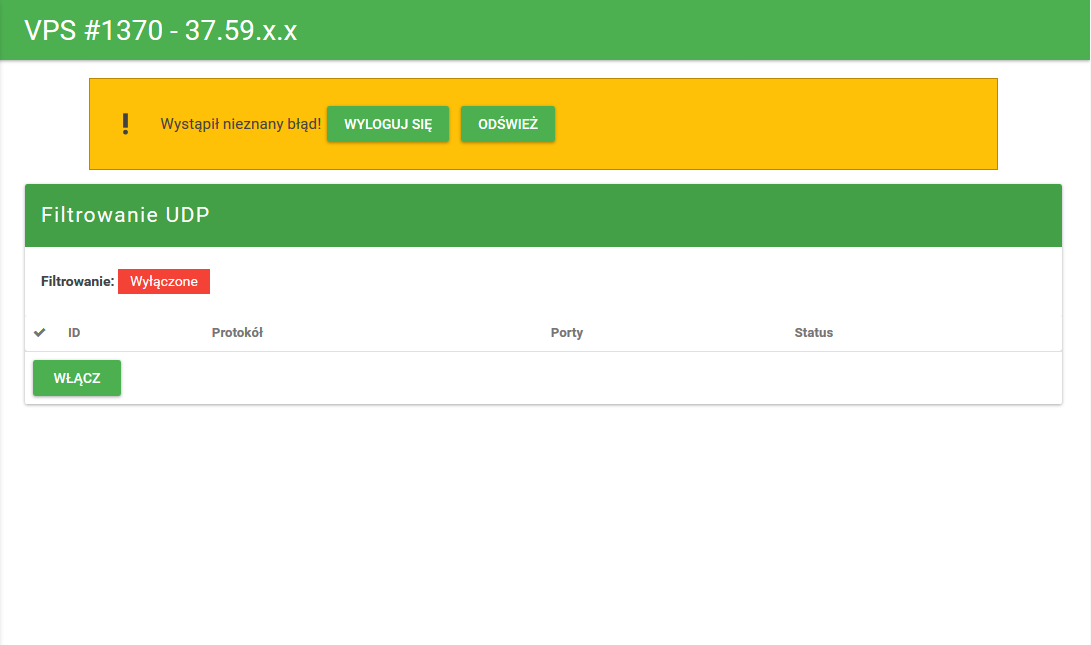Viewport: 1091px width, 645px height.
Task: Click the bold Filtrowanie: label
Action: (x=77, y=282)
